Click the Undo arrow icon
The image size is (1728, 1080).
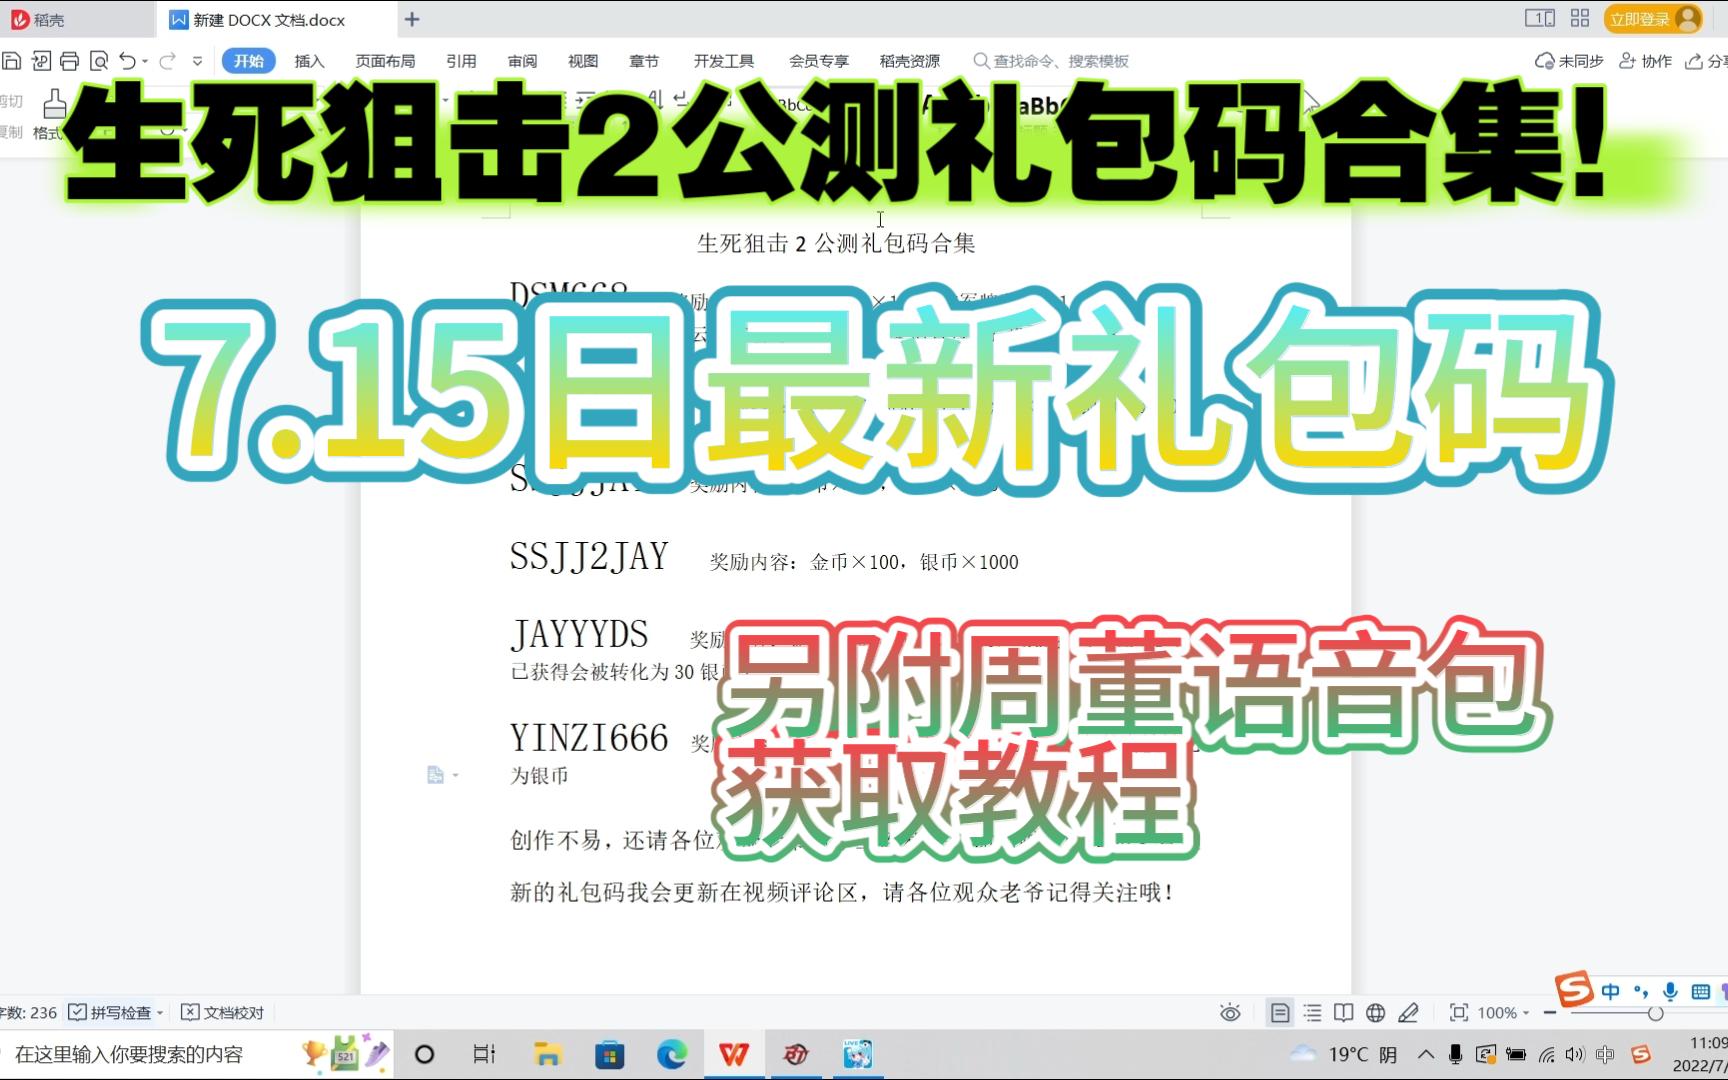point(127,61)
